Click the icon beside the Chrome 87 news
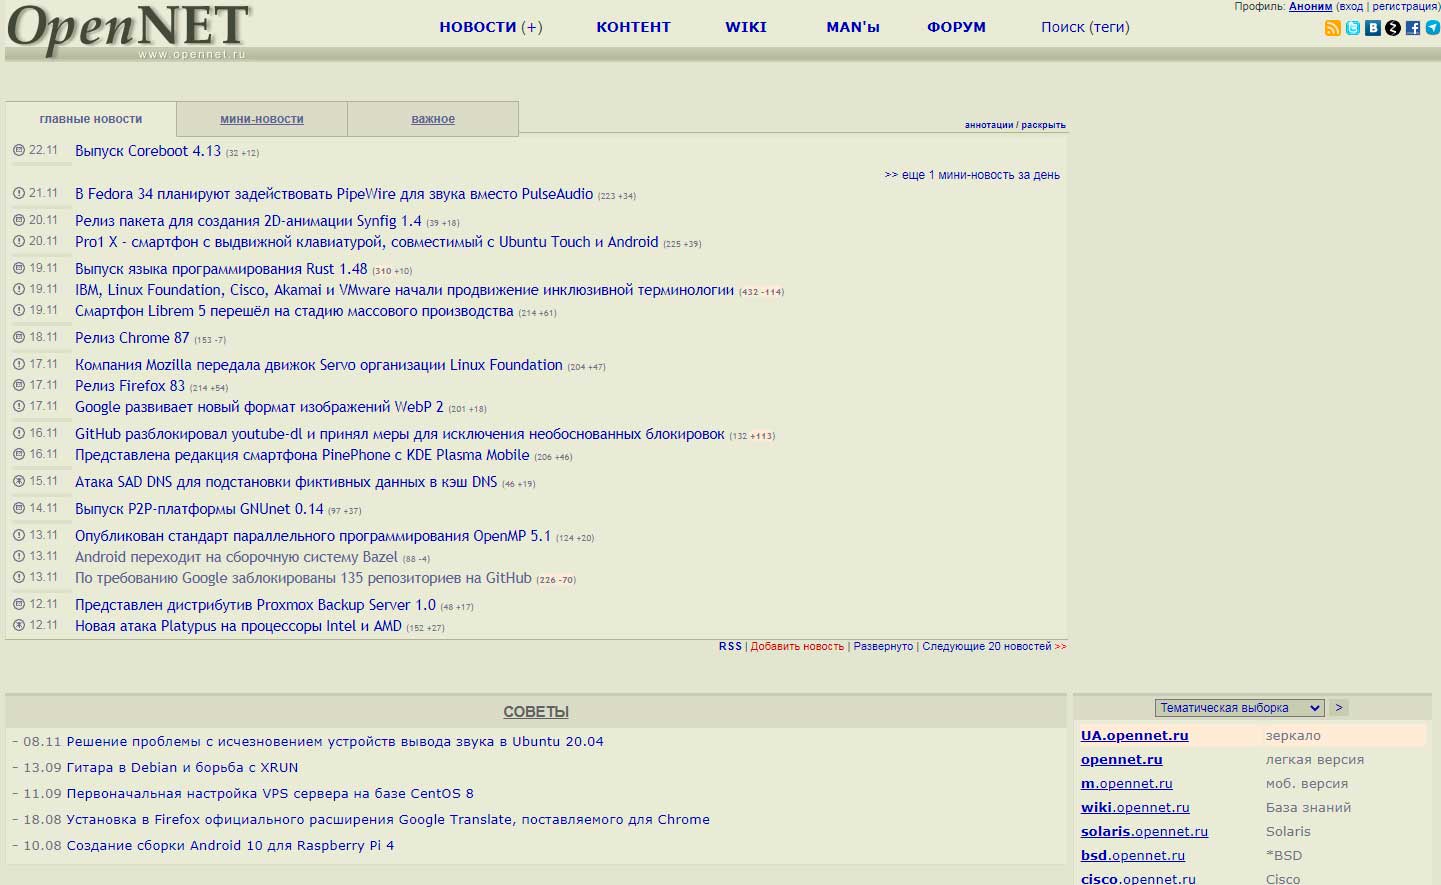The width and height of the screenshot is (1441, 885). pos(19,337)
